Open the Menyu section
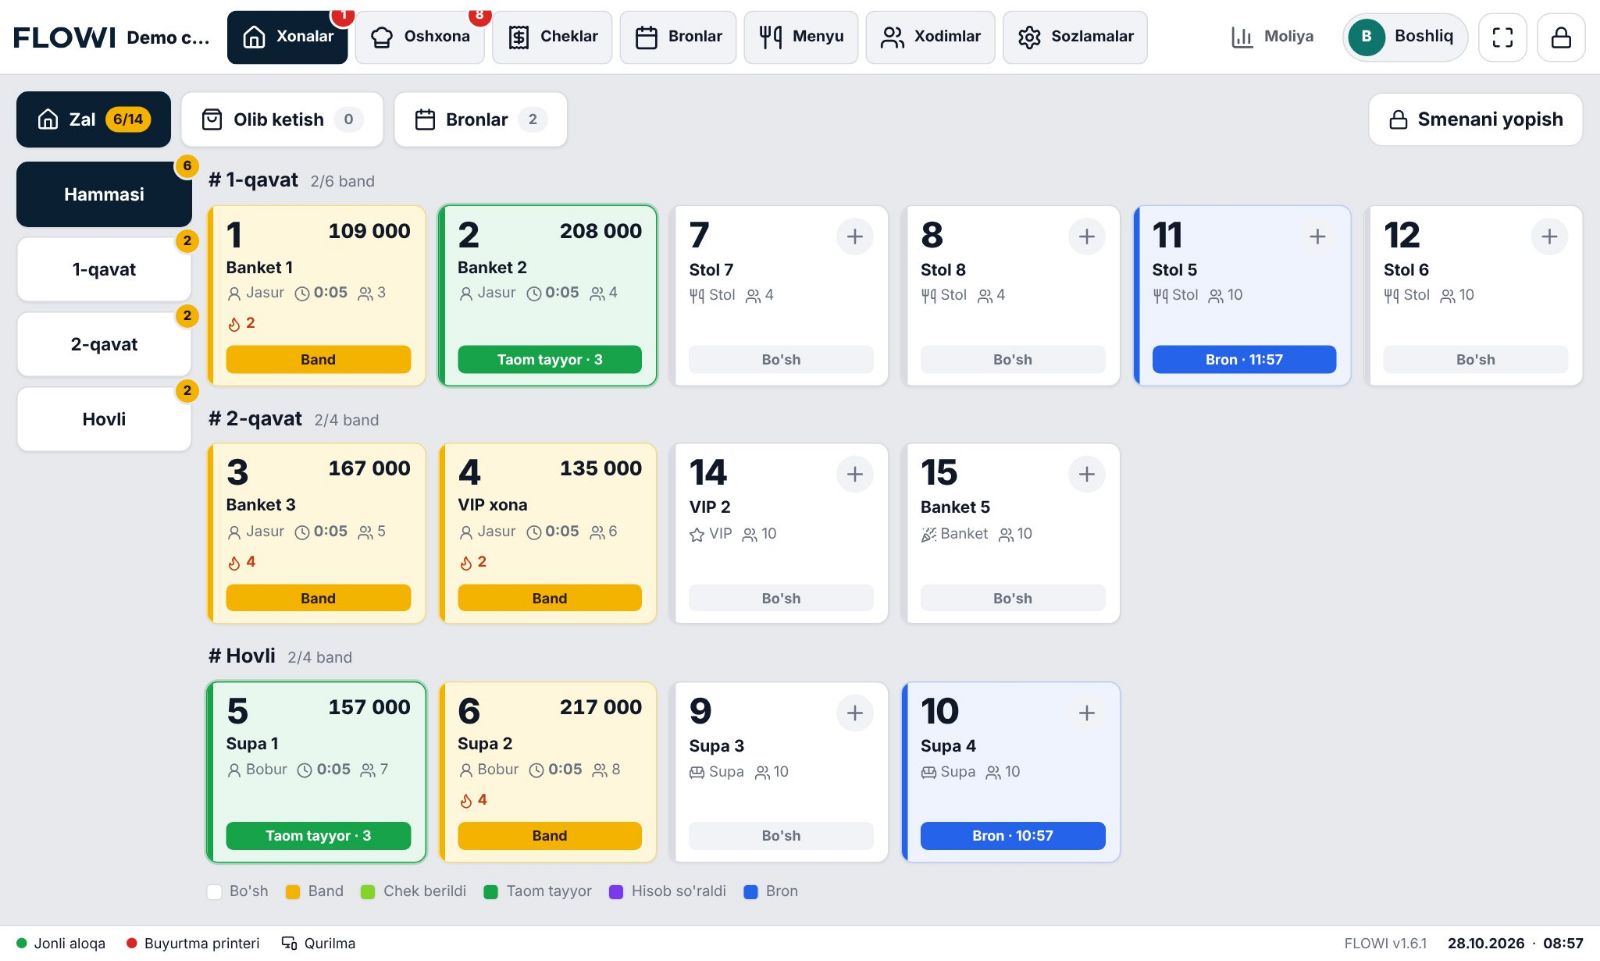This screenshot has height=961, width=1600. tap(801, 37)
